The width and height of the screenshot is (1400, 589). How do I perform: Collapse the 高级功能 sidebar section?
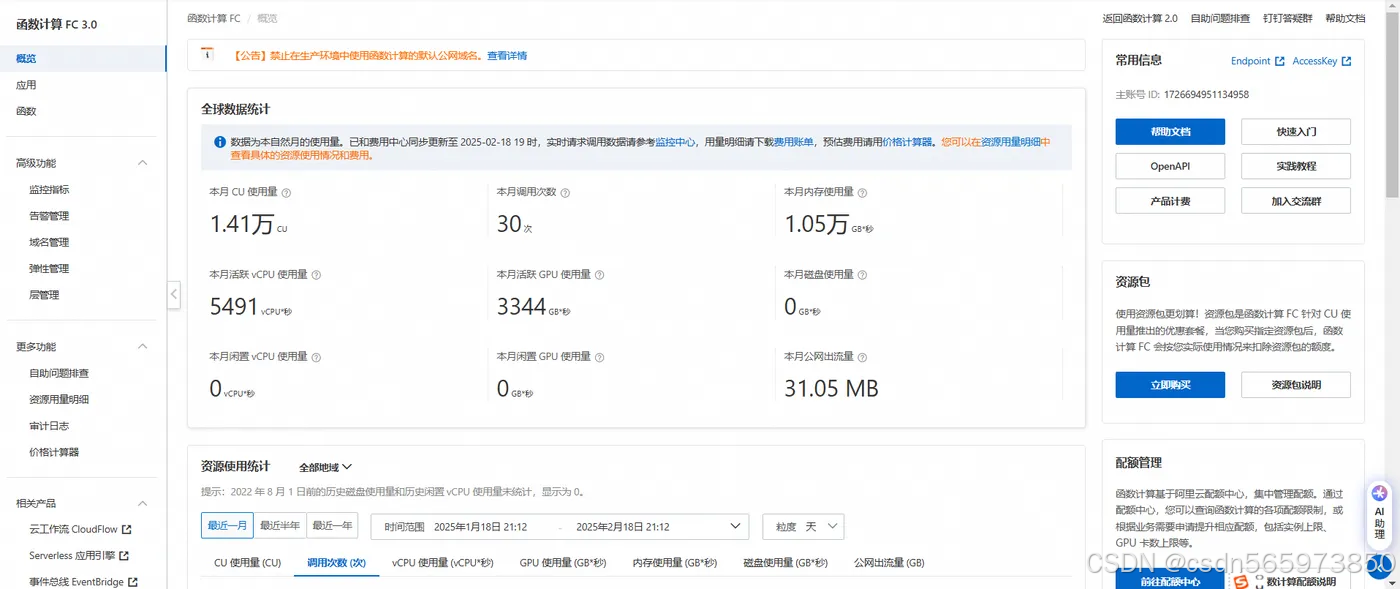click(x=142, y=161)
